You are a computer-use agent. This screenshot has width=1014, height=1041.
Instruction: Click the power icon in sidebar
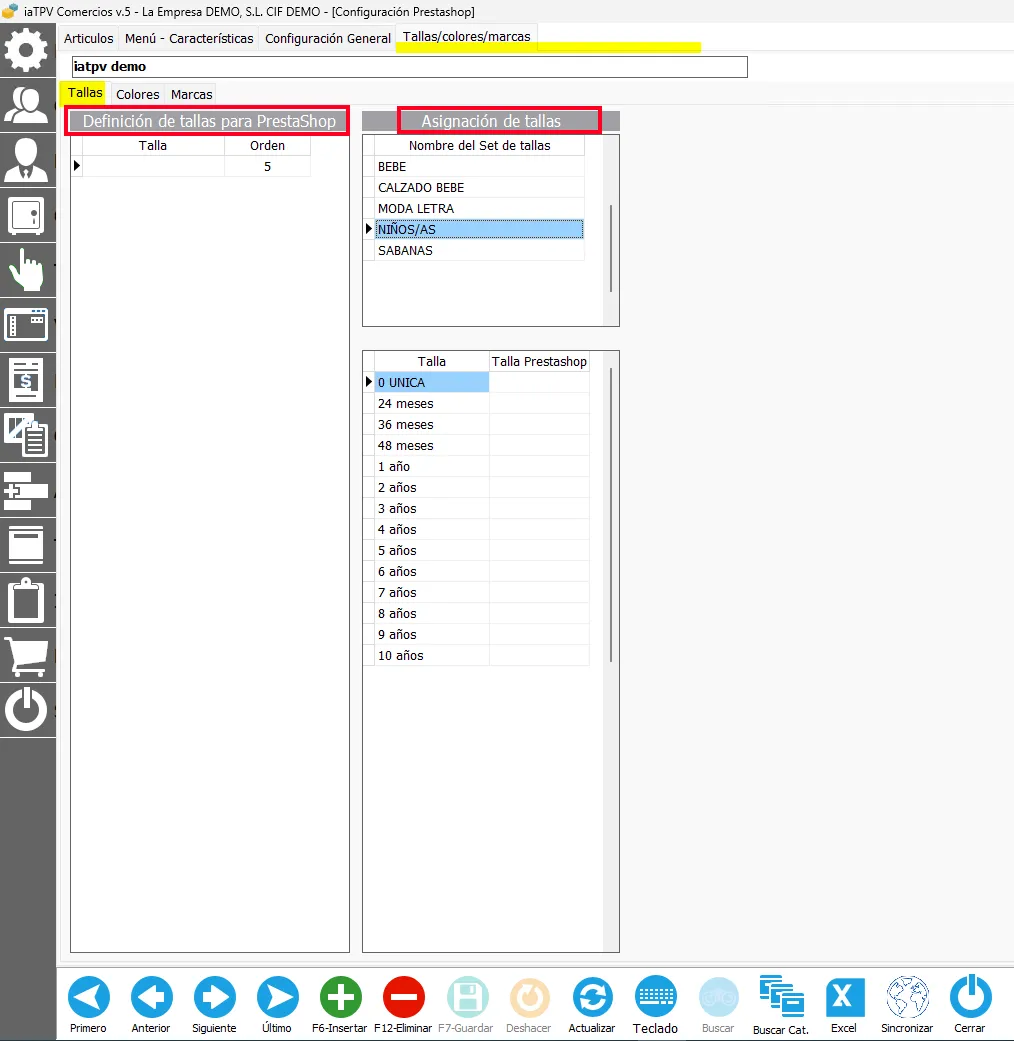[x=27, y=710]
